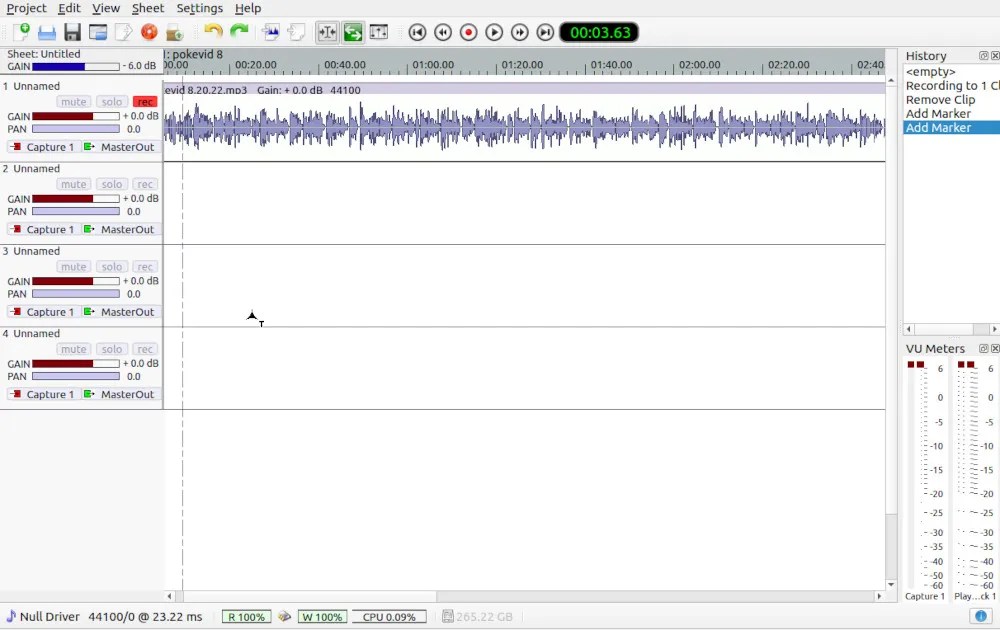Disarm recording on track 1

point(144,101)
